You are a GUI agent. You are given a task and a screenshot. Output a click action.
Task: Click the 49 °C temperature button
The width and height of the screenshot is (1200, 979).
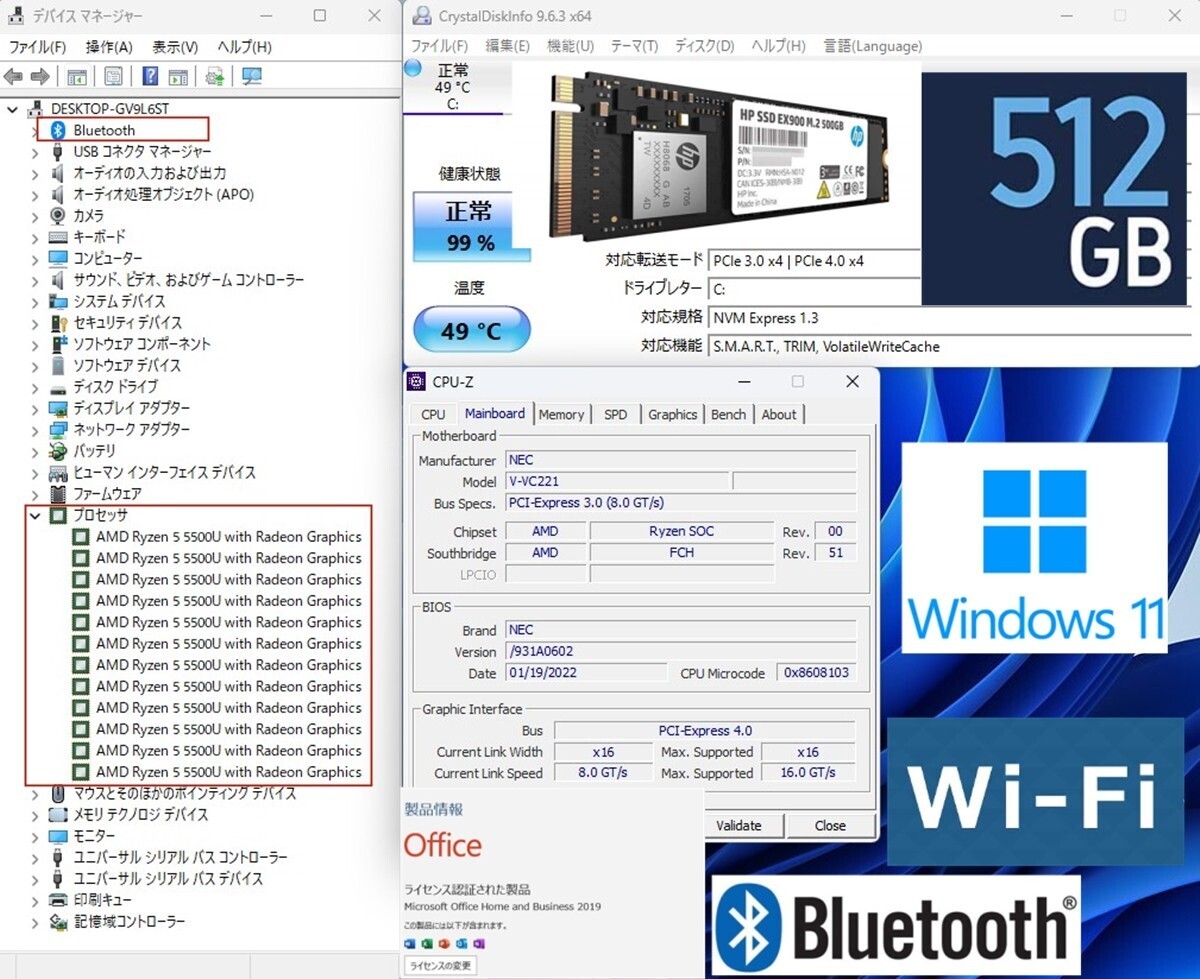pyautogui.click(x=471, y=330)
